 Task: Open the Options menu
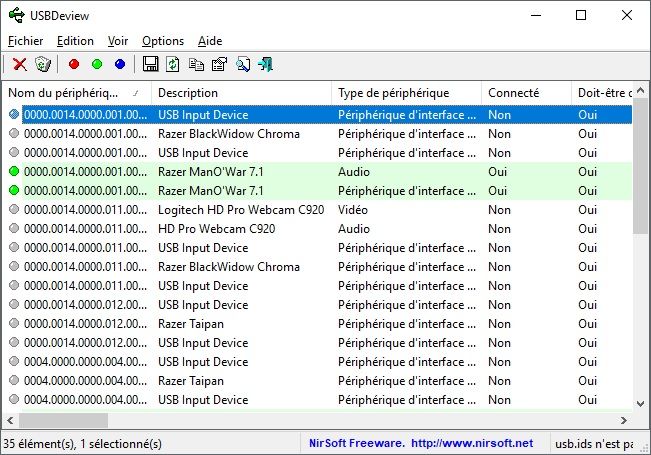163,41
